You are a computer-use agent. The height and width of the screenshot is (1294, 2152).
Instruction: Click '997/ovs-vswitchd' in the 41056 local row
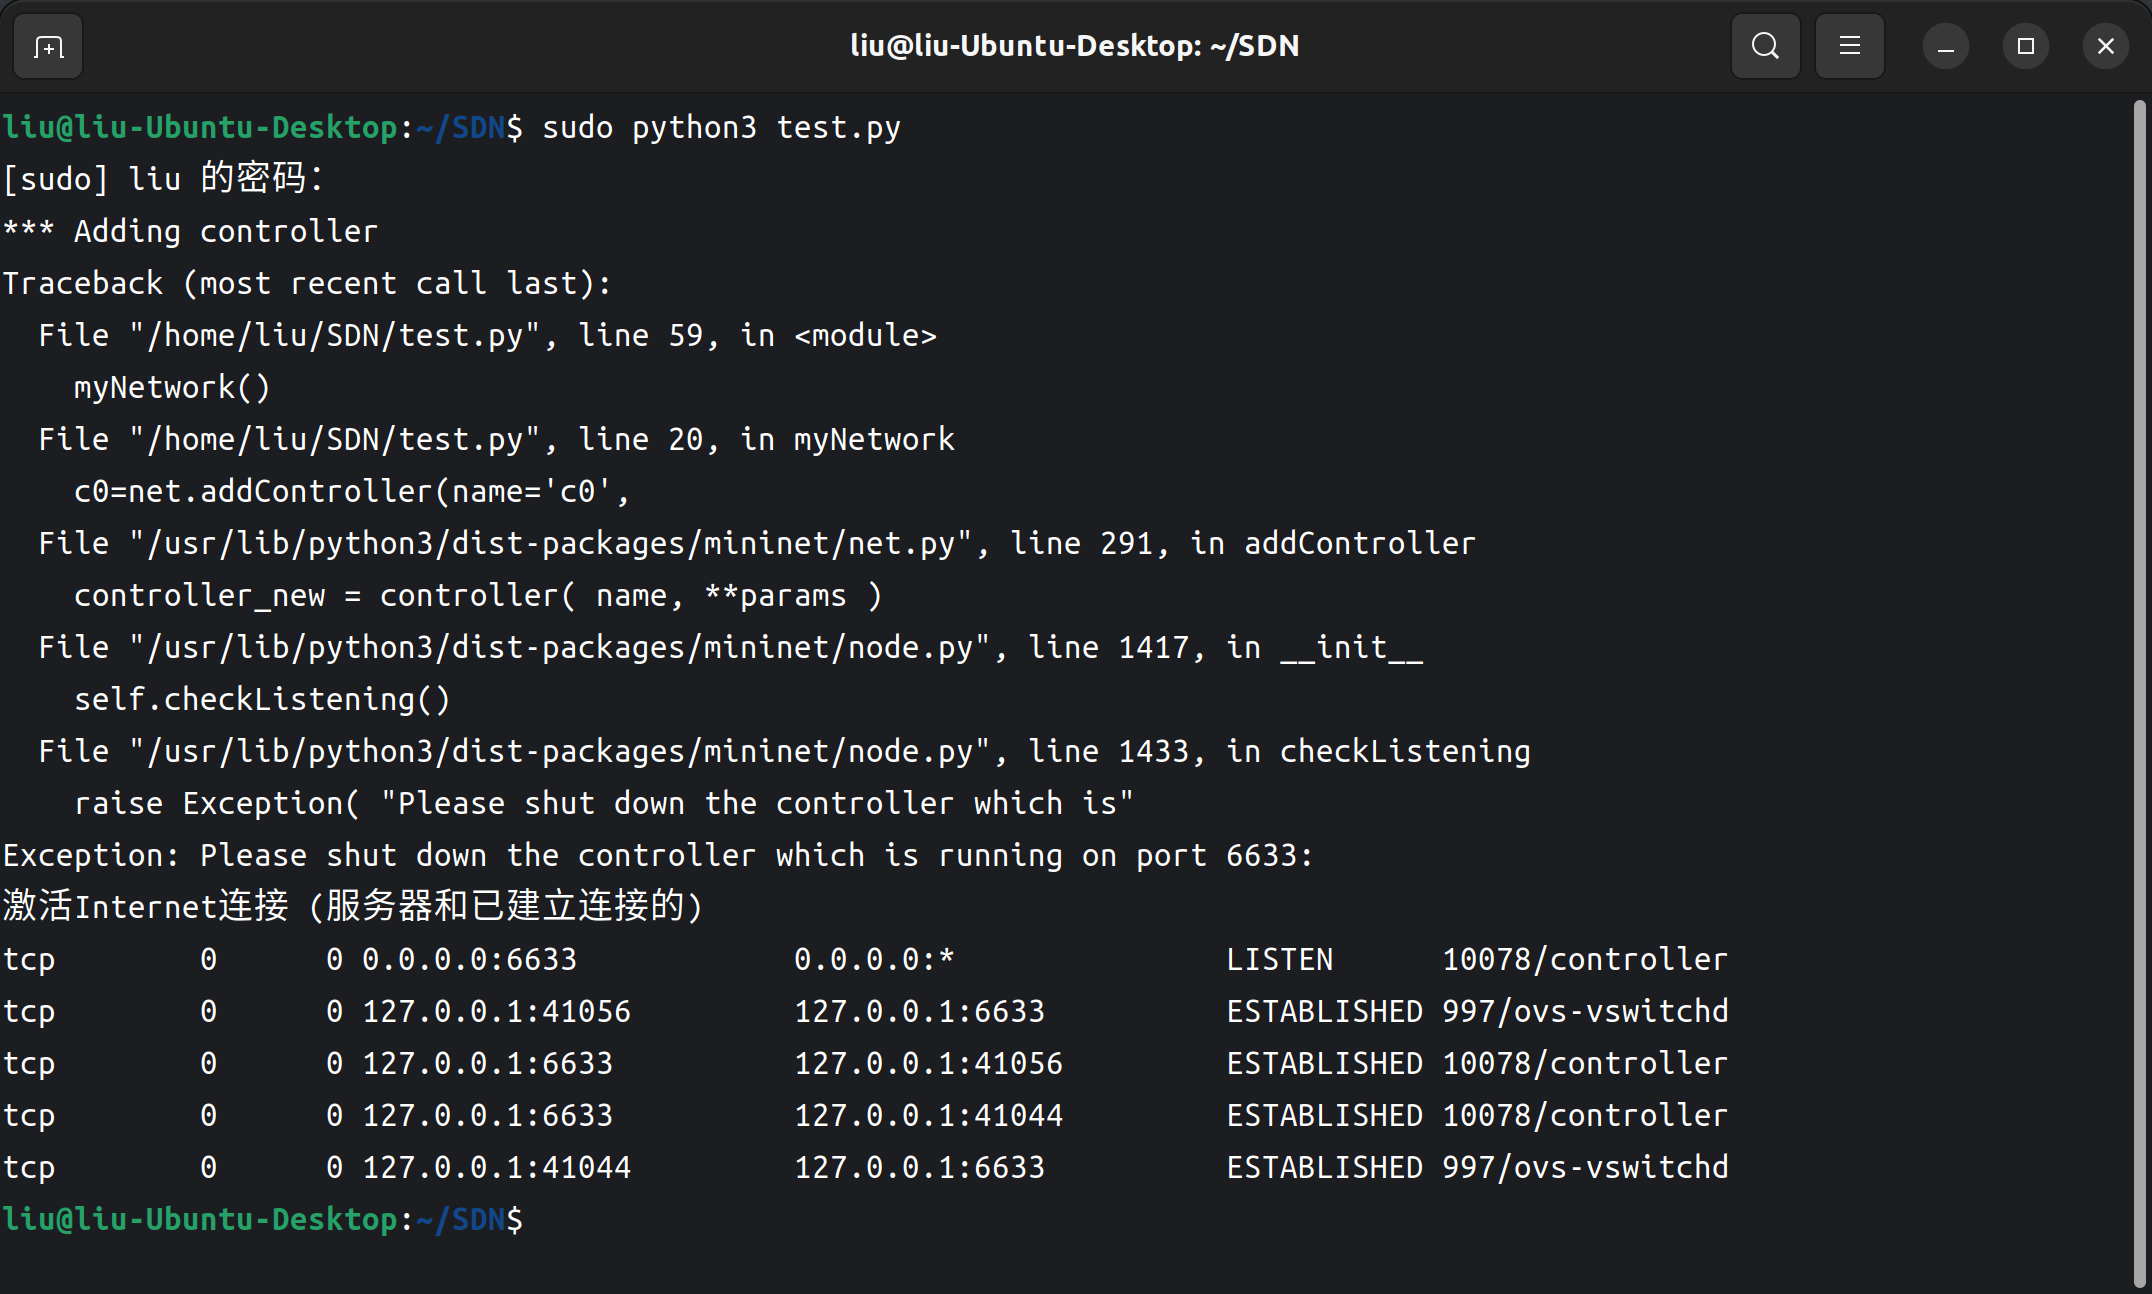pyautogui.click(x=1585, y=1012)
